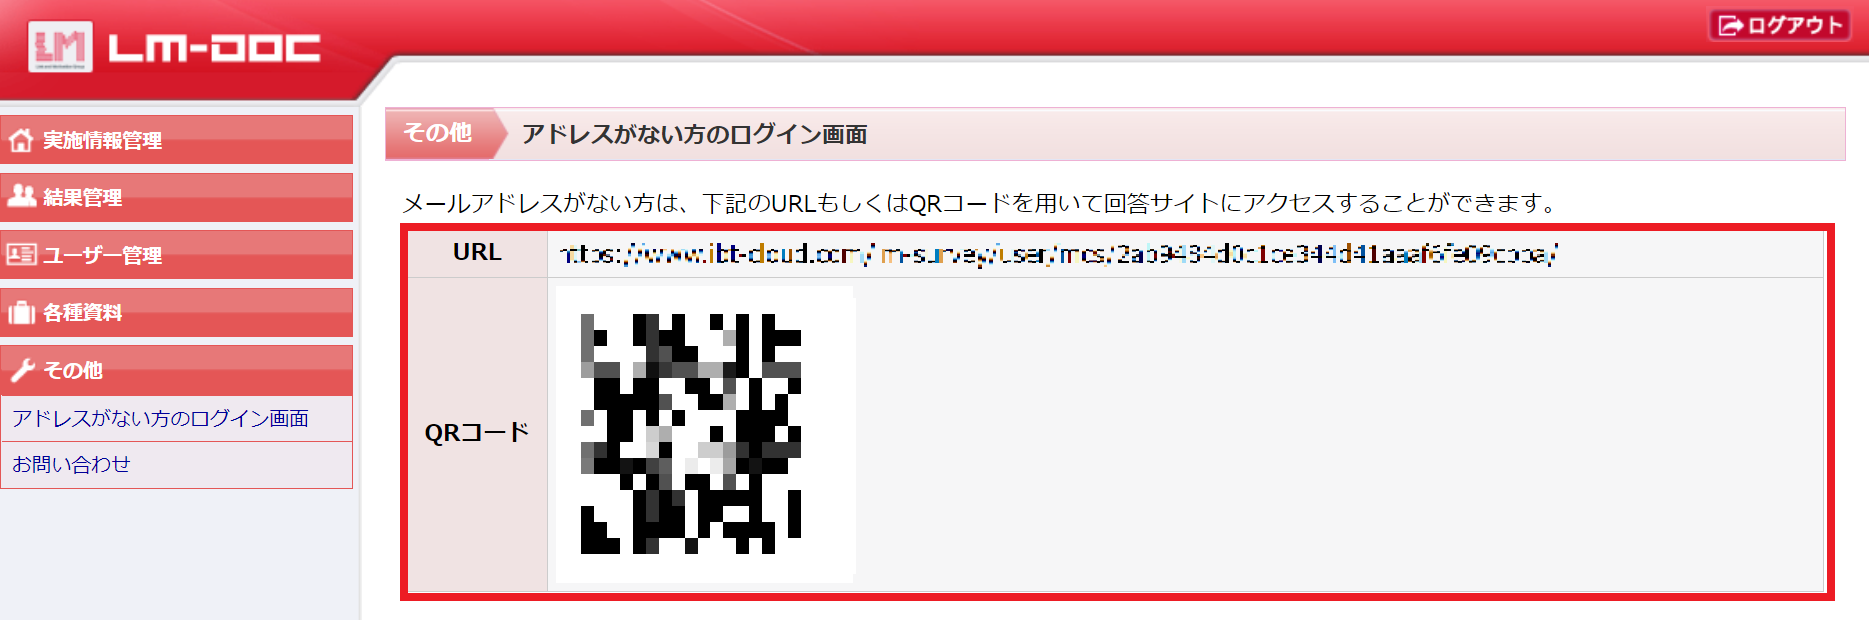Screen dimensions: 1869x620
Task: Click the LM-DOC title text
Action: [214, 48]
